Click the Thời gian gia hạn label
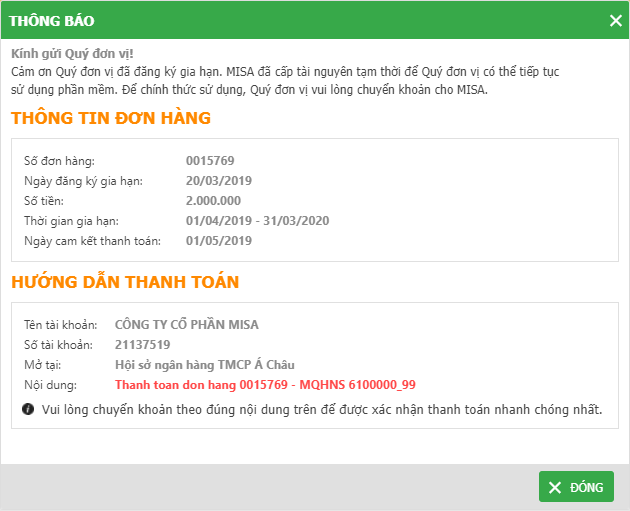The image size is (630, 511). point(72,221)
